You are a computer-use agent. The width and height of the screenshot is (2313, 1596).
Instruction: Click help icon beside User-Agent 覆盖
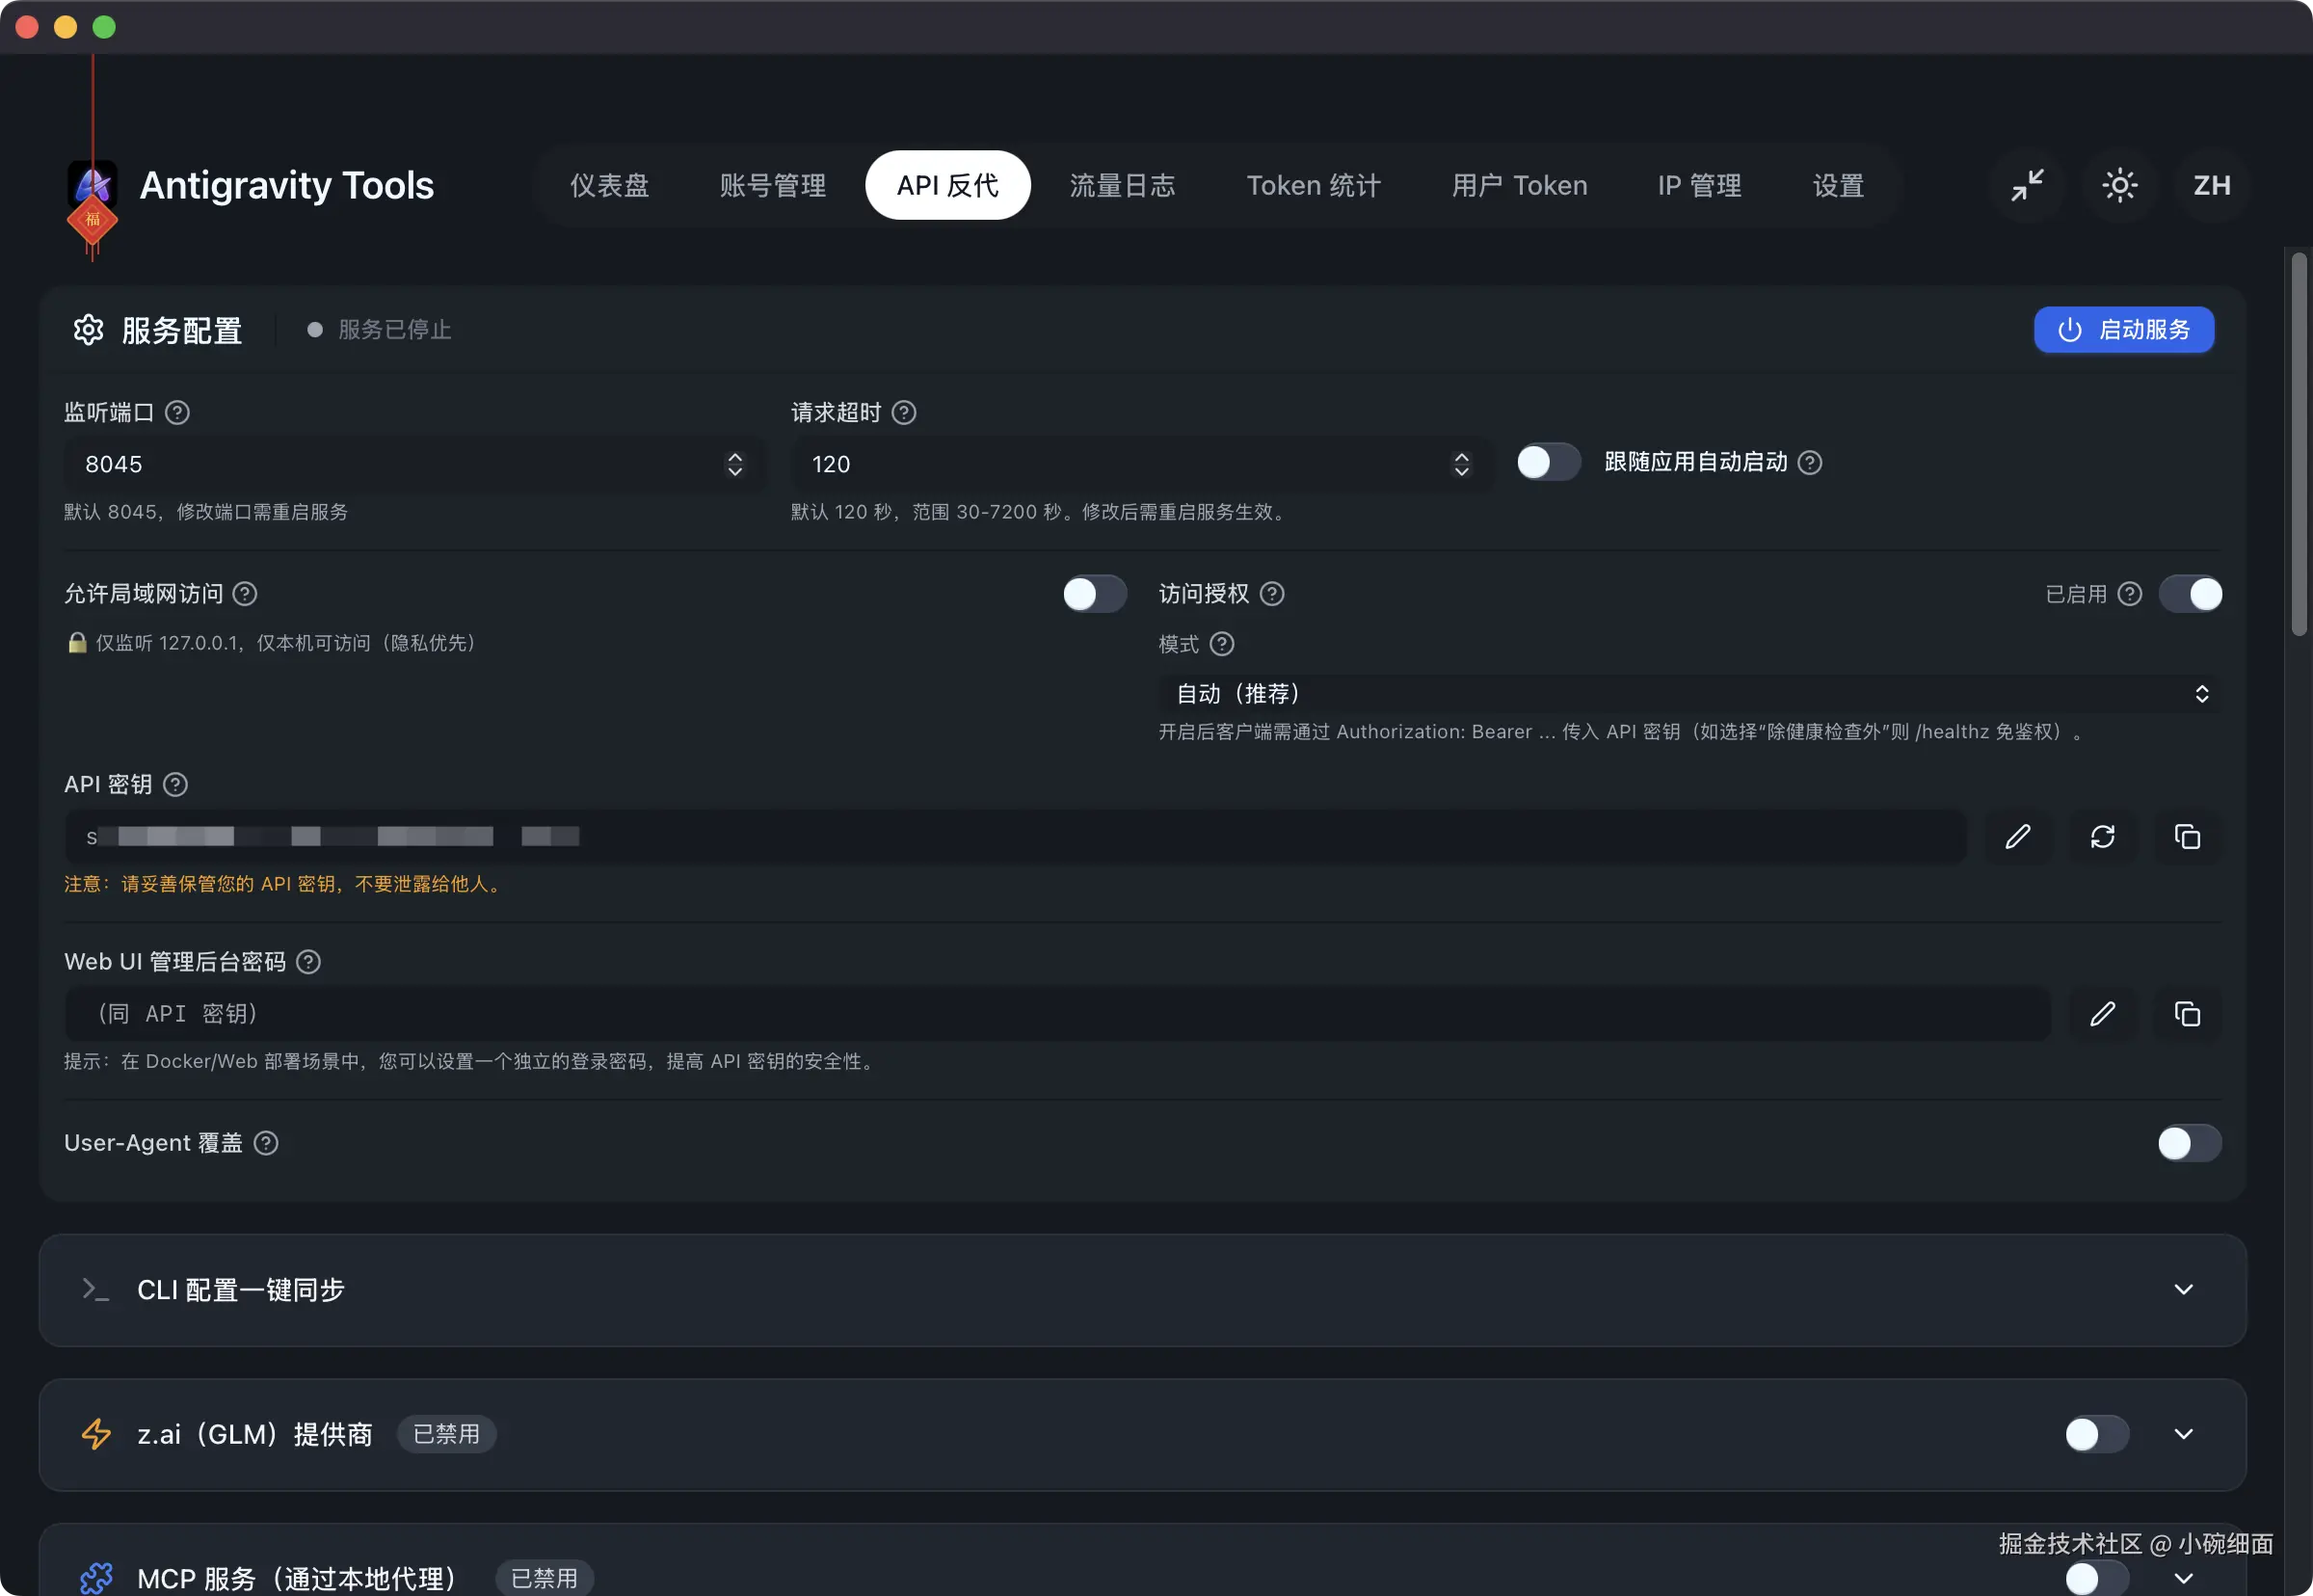click(266, 1143)
